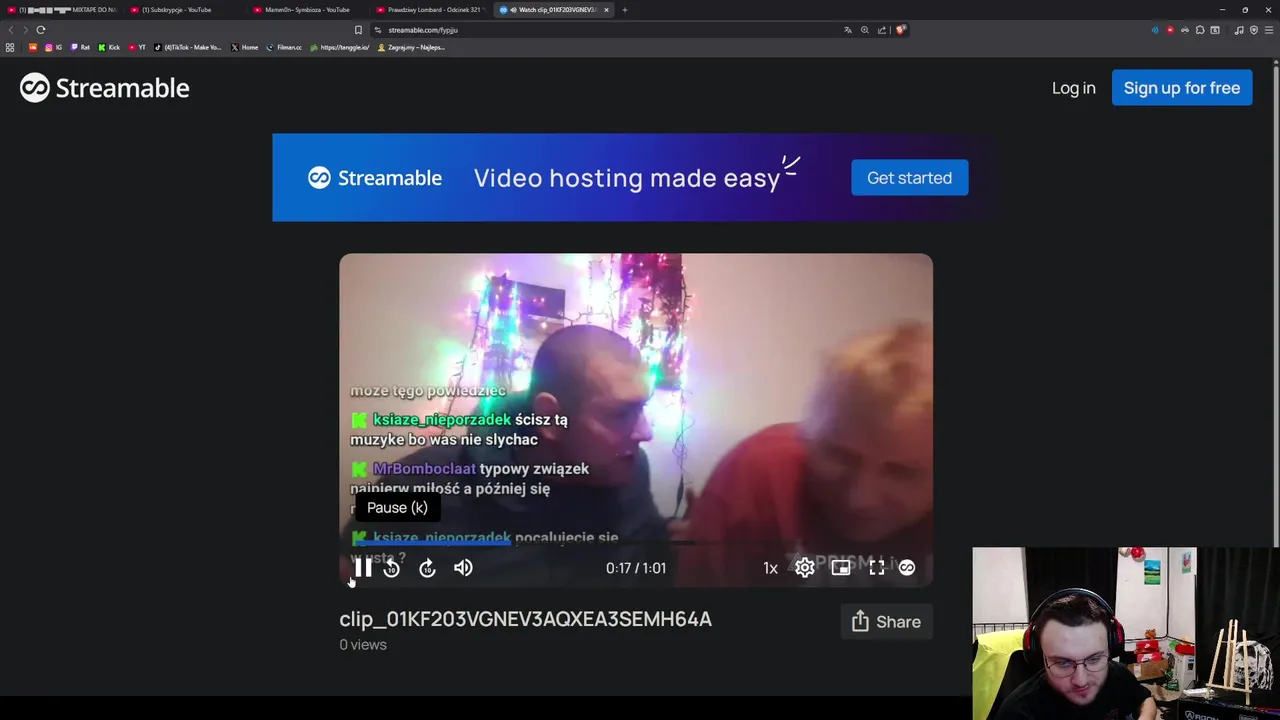The width and height of the screenshot is (1280, 720).
Task: Switch to the Prawdziwy Lombard tab
Action: pos(430,10)
